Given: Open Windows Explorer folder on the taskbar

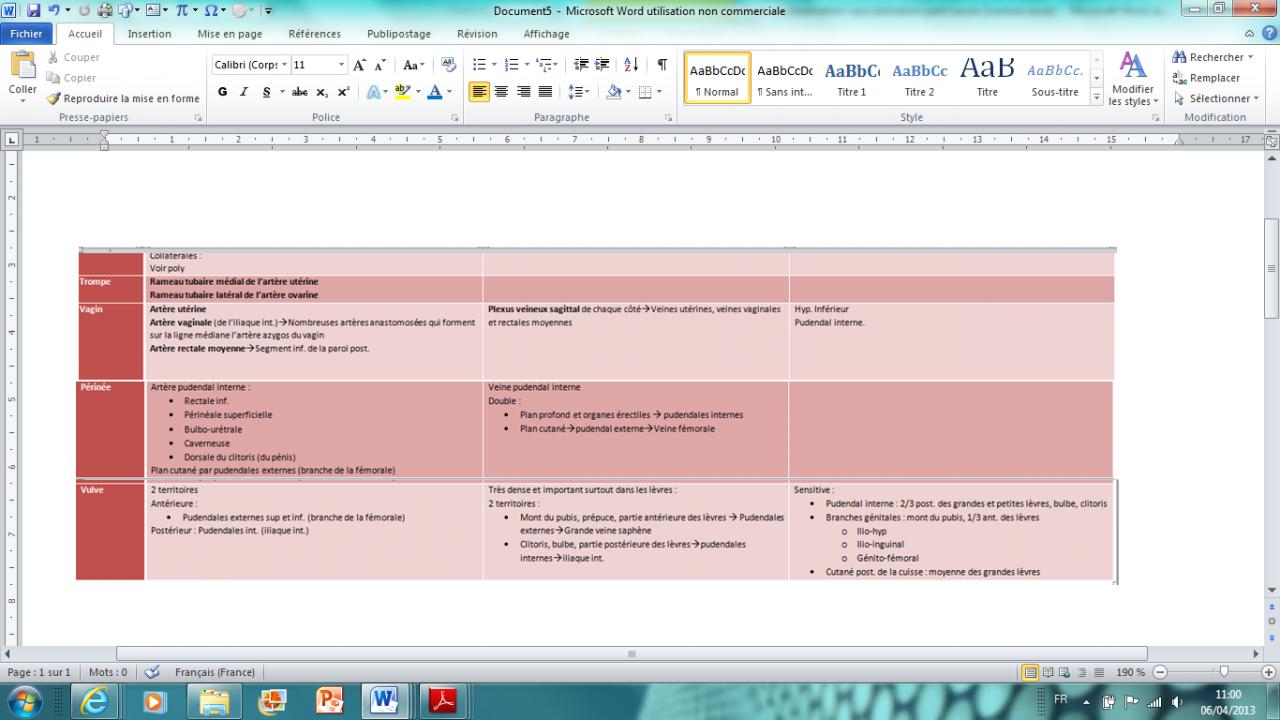Looking at the screenshot, I should (214, 701).
